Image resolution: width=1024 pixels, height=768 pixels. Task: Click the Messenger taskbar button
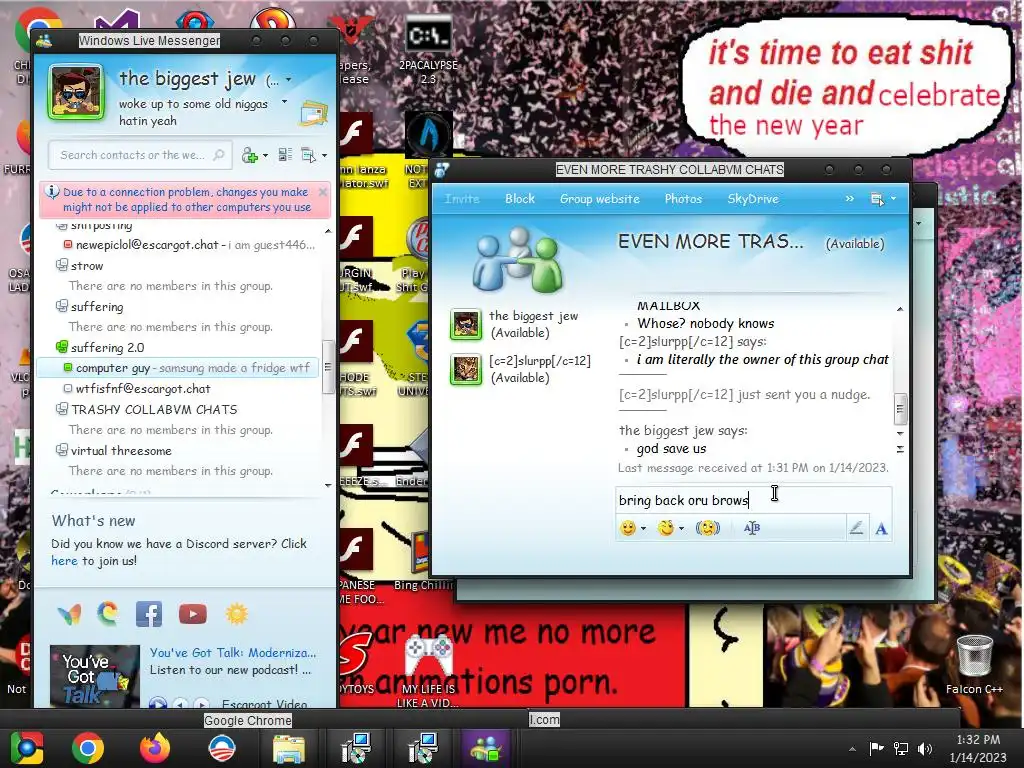point(485,748)
